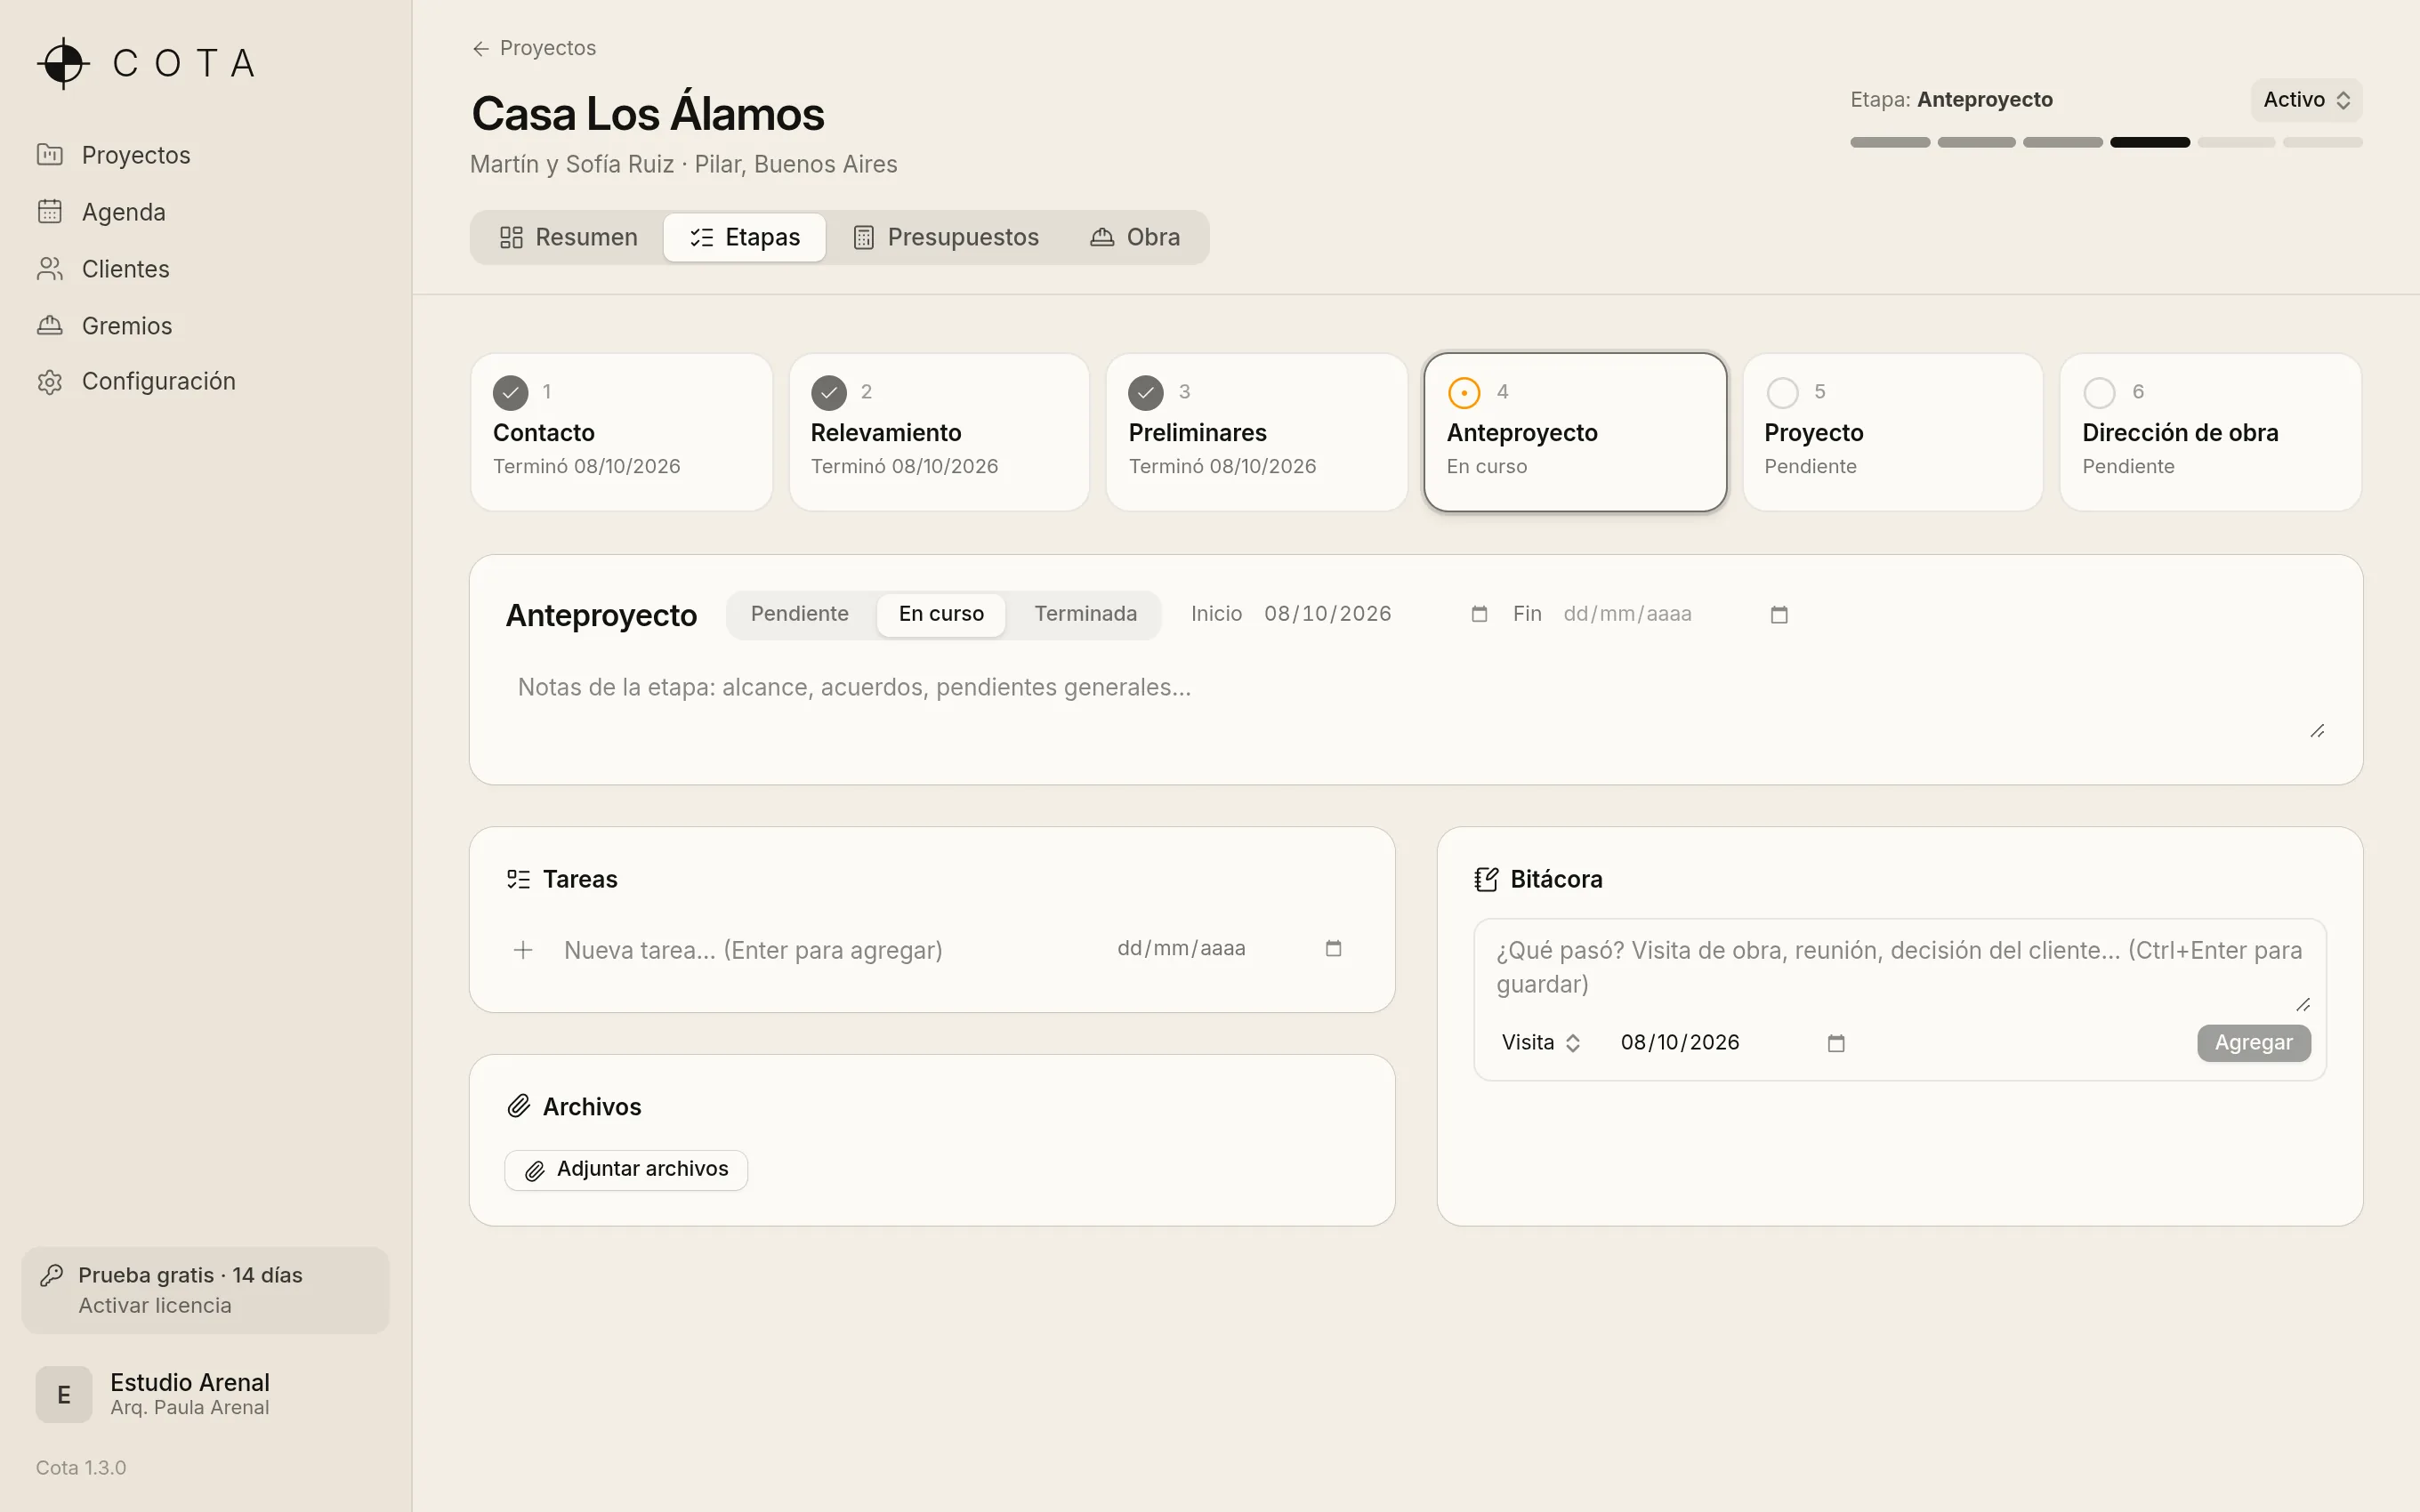Switch to the Obra tab

[1135, 237]
